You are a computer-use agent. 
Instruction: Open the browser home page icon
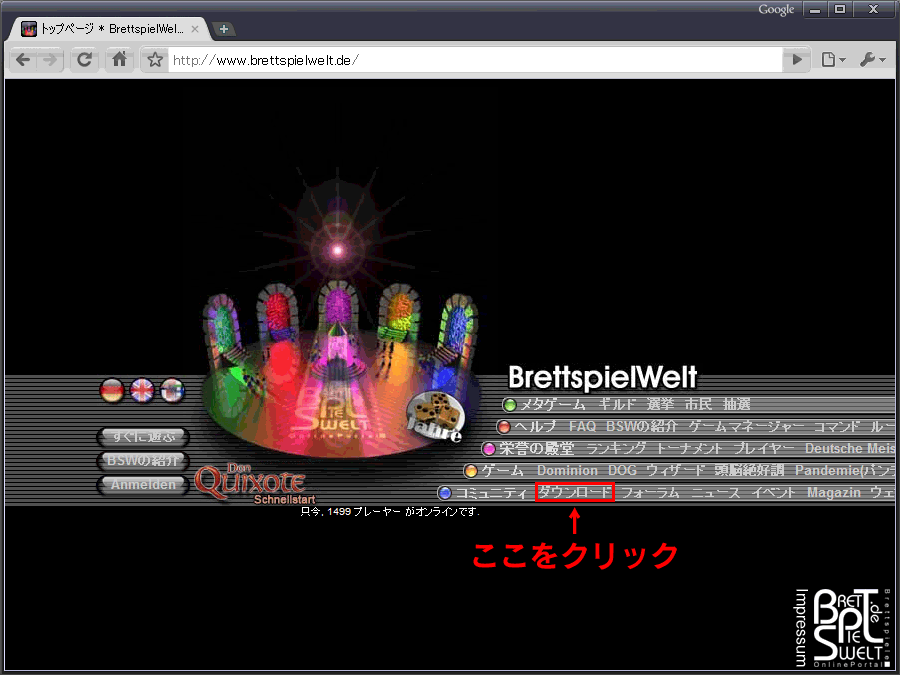[119, 59]
